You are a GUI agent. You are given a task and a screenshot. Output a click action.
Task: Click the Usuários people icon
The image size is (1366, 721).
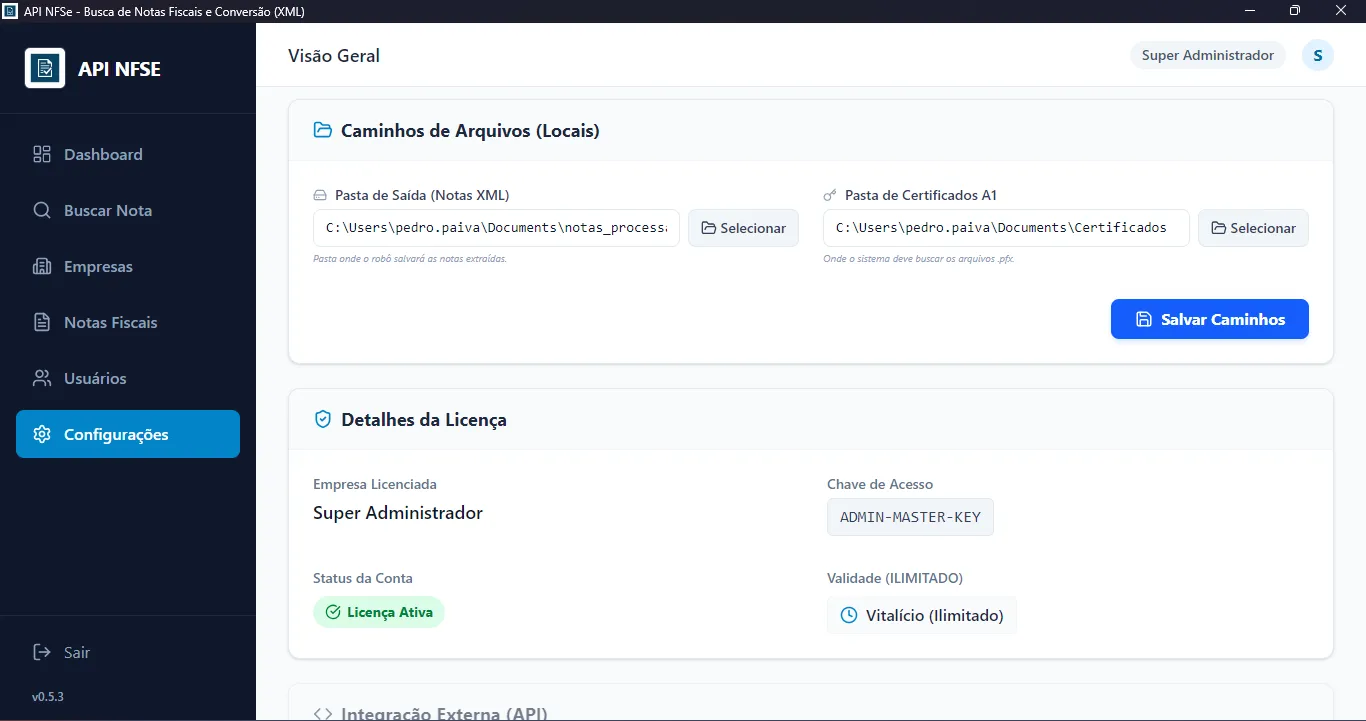click(x=42, y=378)
